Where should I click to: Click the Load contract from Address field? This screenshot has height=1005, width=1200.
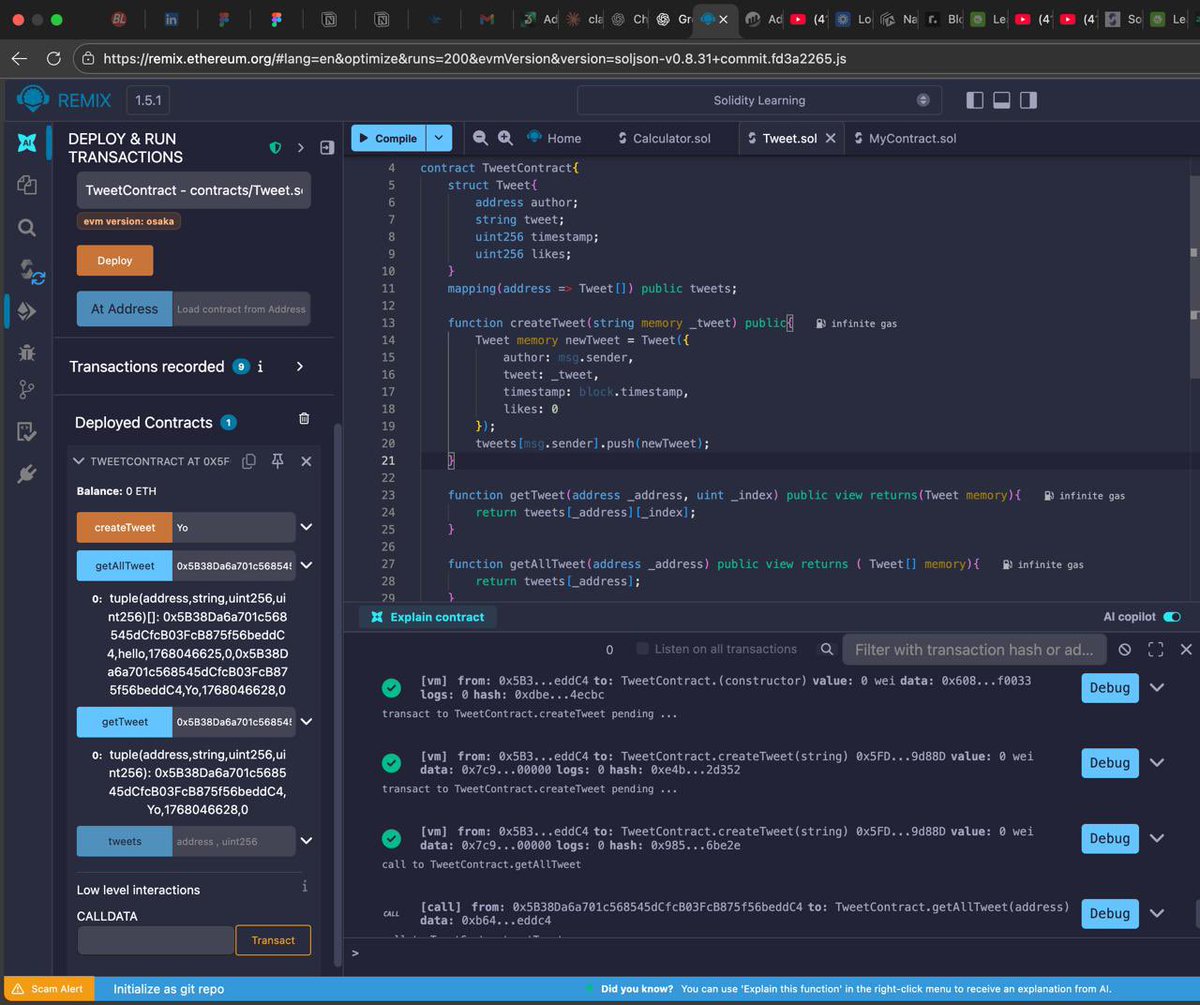pyautogui.click(x=241, y=308)
